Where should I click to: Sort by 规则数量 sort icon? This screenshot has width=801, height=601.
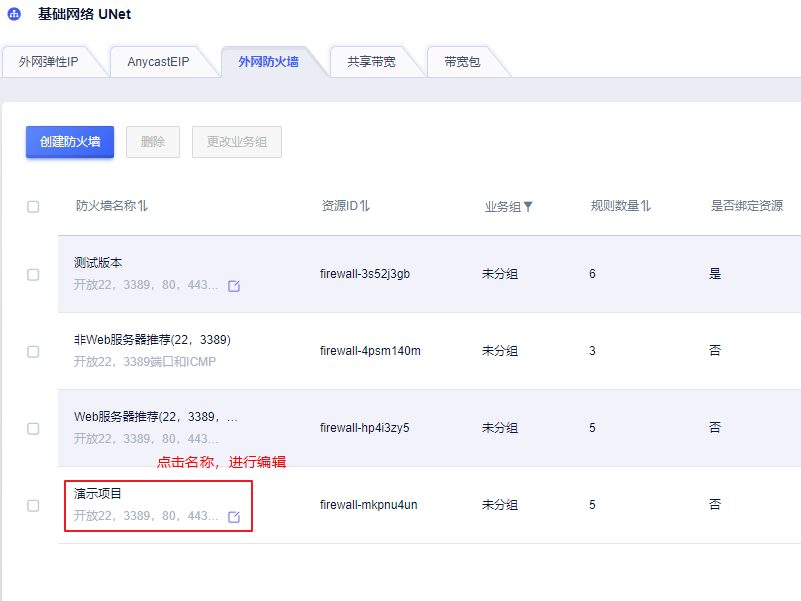point(646,206)
